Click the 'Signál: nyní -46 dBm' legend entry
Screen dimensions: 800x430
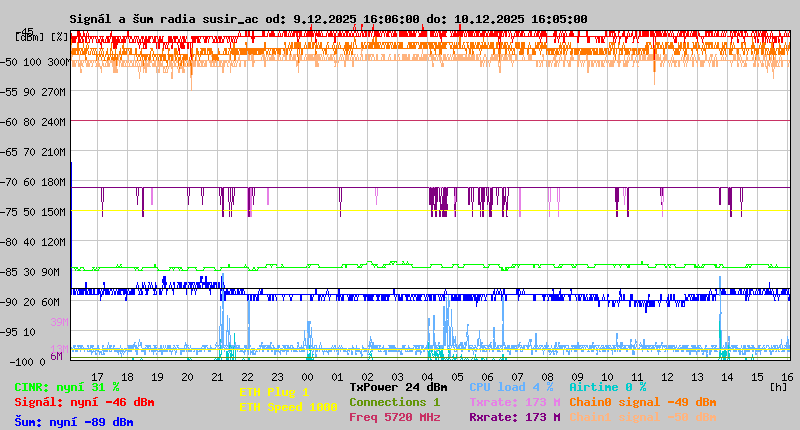coord(84,402)
